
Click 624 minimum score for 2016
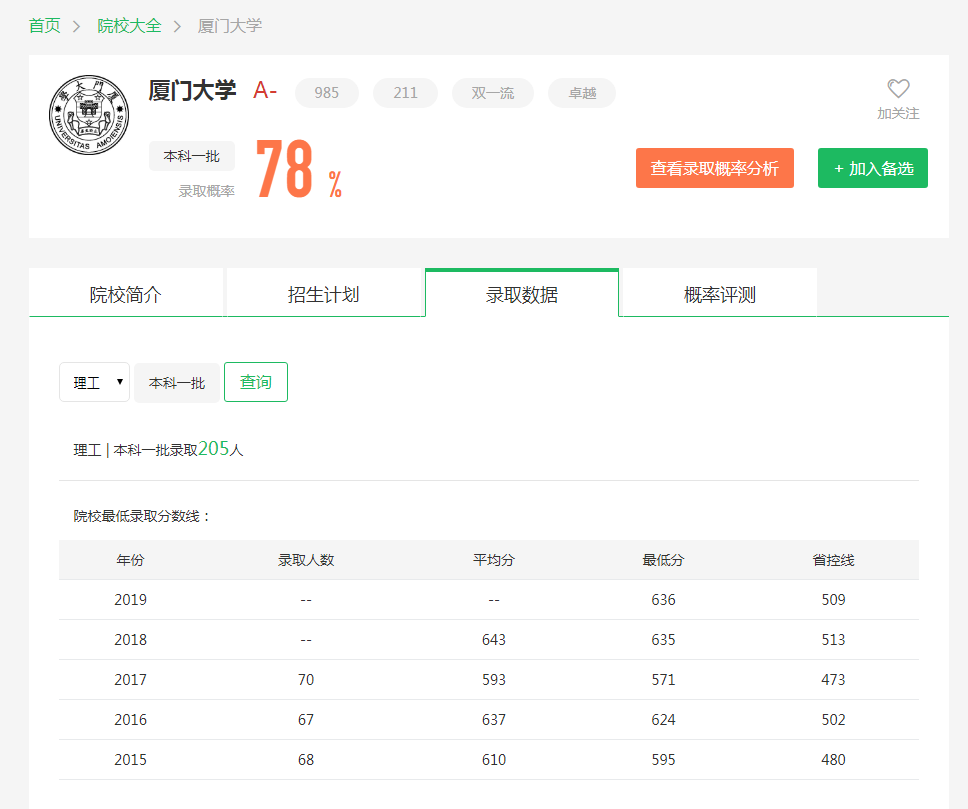(663, 720)
